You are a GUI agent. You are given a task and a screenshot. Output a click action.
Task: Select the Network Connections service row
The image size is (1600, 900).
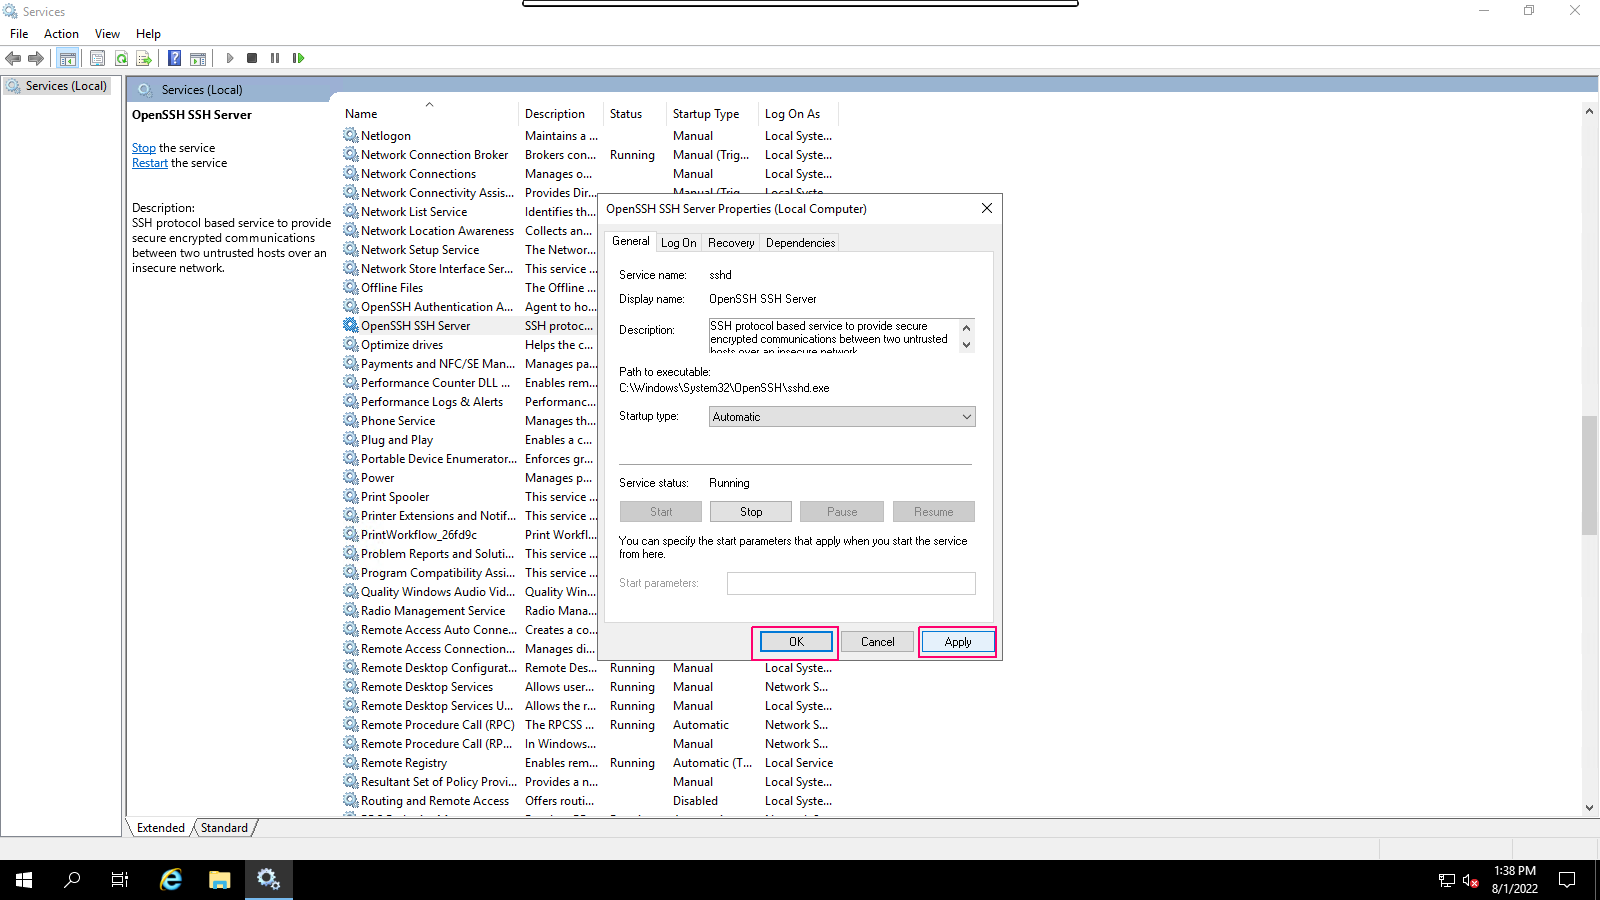(x=590, y=174)
